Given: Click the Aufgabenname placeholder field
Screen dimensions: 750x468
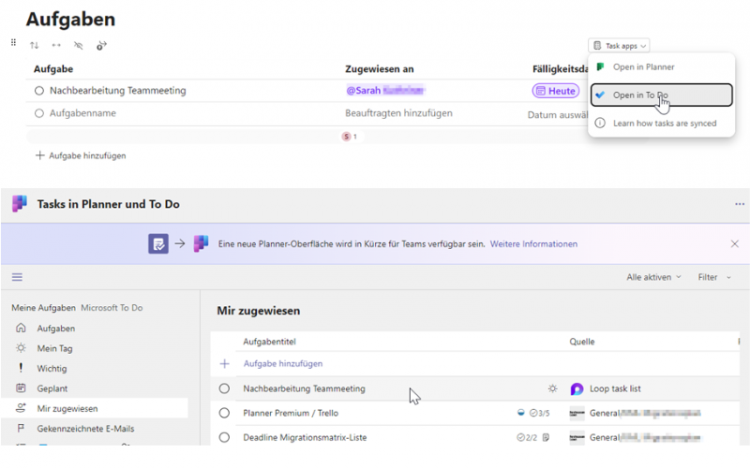Looking at the screenshot, I should coord(82,113).
